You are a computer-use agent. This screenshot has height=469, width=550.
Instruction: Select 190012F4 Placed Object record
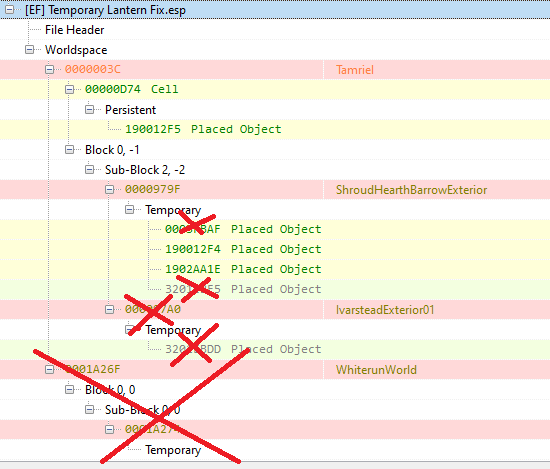point(243,249)
